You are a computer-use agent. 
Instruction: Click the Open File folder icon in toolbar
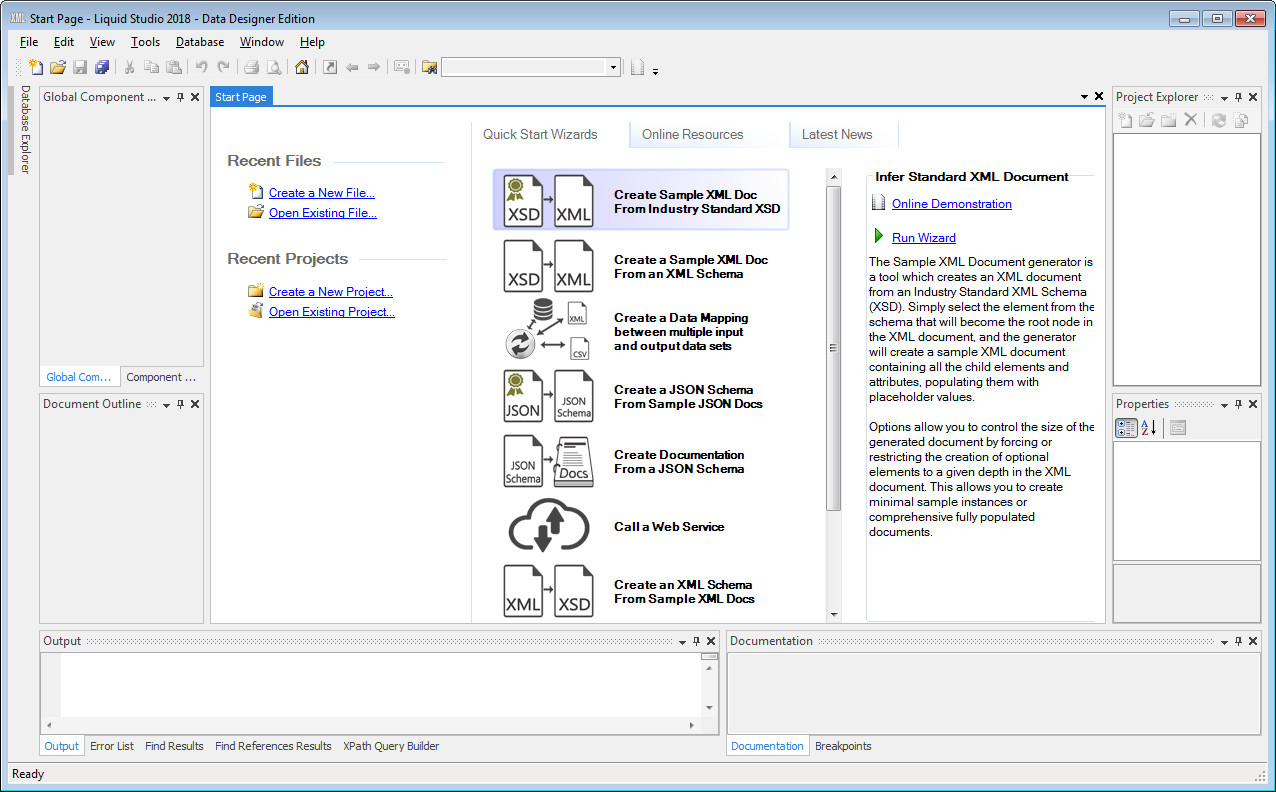point(58,67)
